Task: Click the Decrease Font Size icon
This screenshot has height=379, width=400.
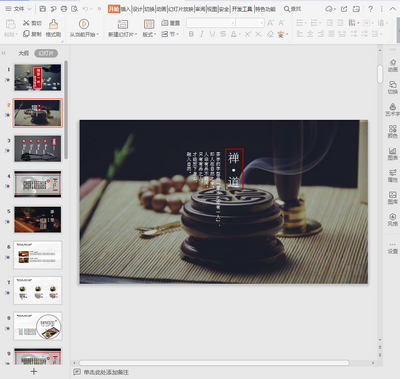Action: pyautogui.click(x=282, y=23)
